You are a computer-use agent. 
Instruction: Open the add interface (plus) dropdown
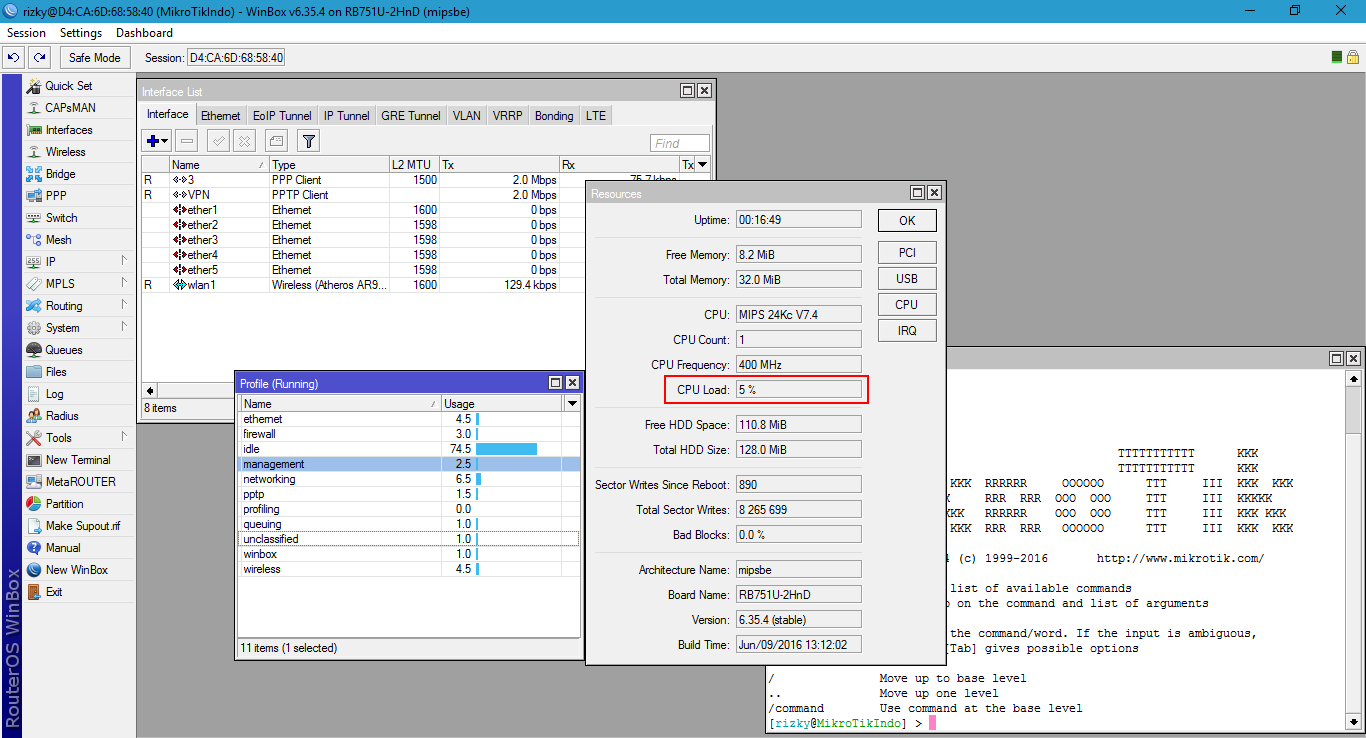tap(158, 141)
